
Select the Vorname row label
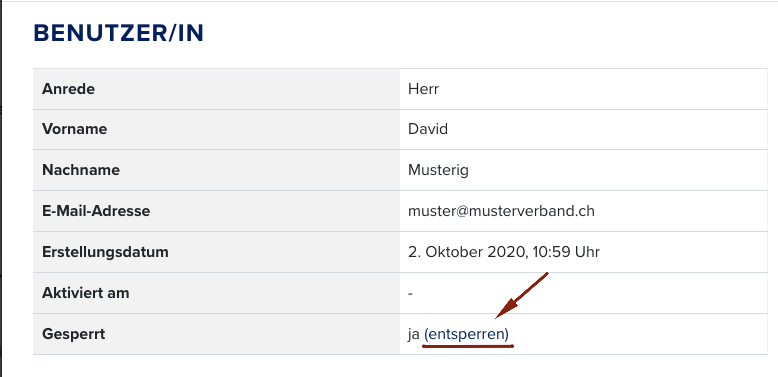[74, 129]
